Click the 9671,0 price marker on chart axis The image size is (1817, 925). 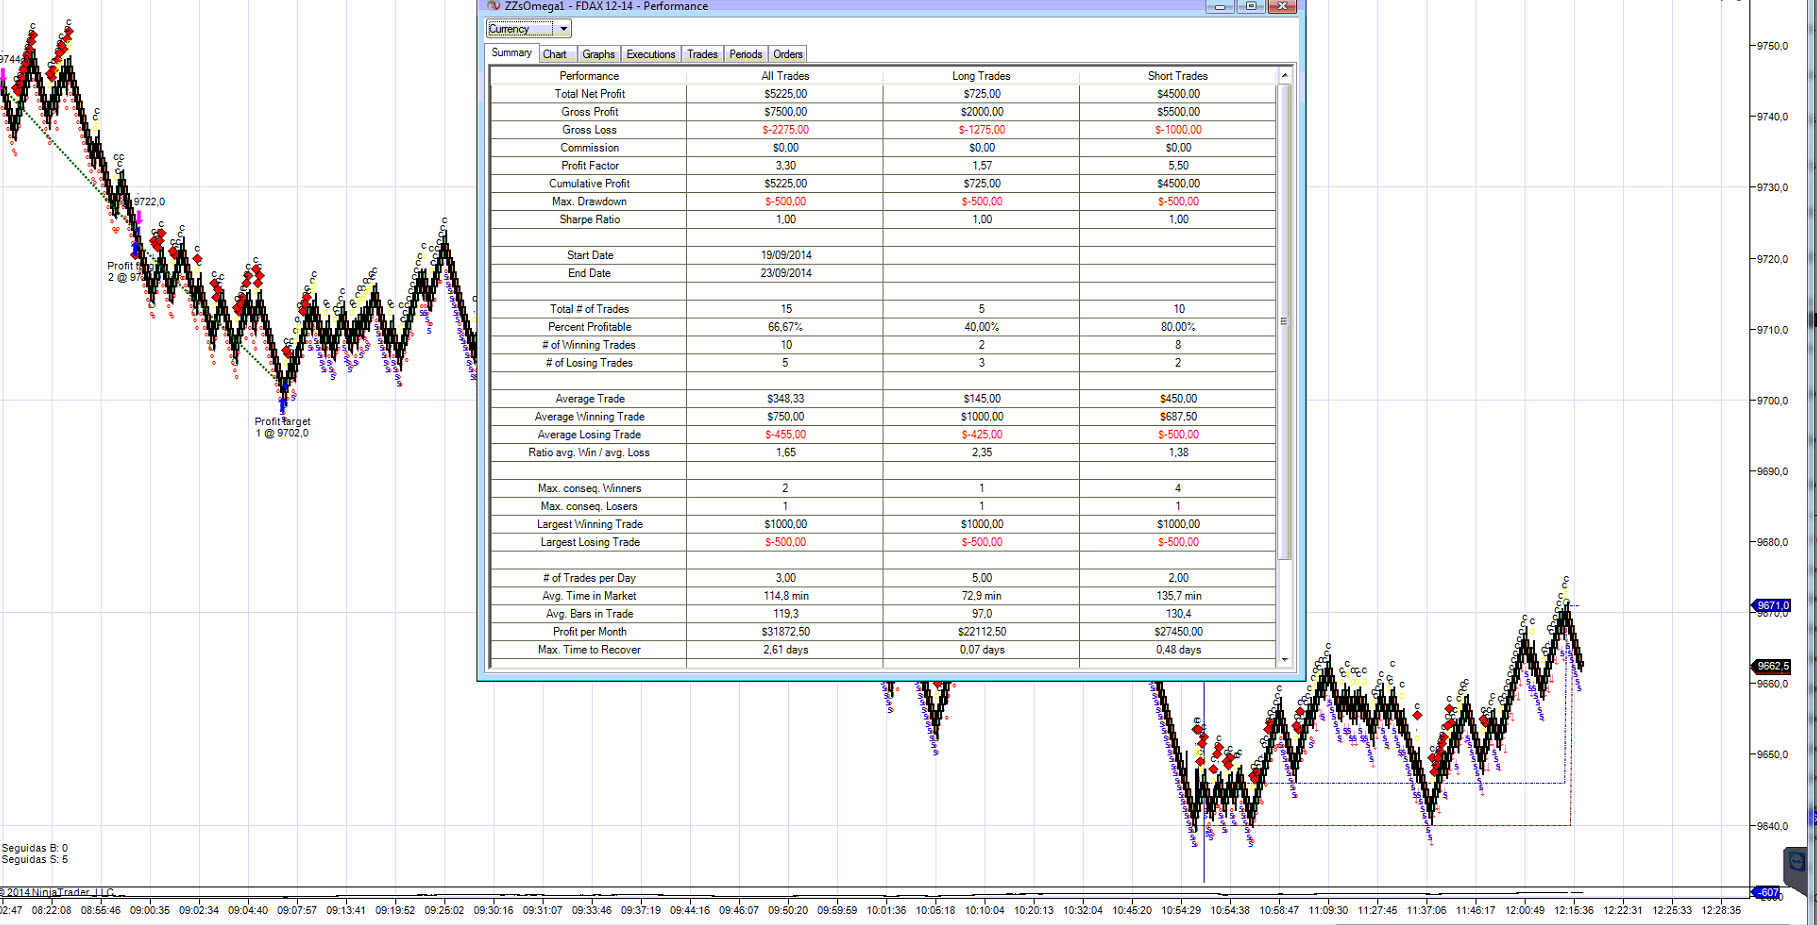pyautogui.click(x=1773, y=606)
